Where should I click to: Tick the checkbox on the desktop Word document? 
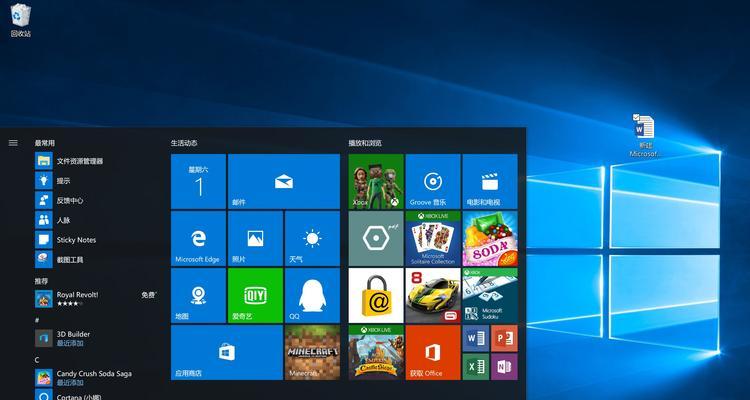636,117
